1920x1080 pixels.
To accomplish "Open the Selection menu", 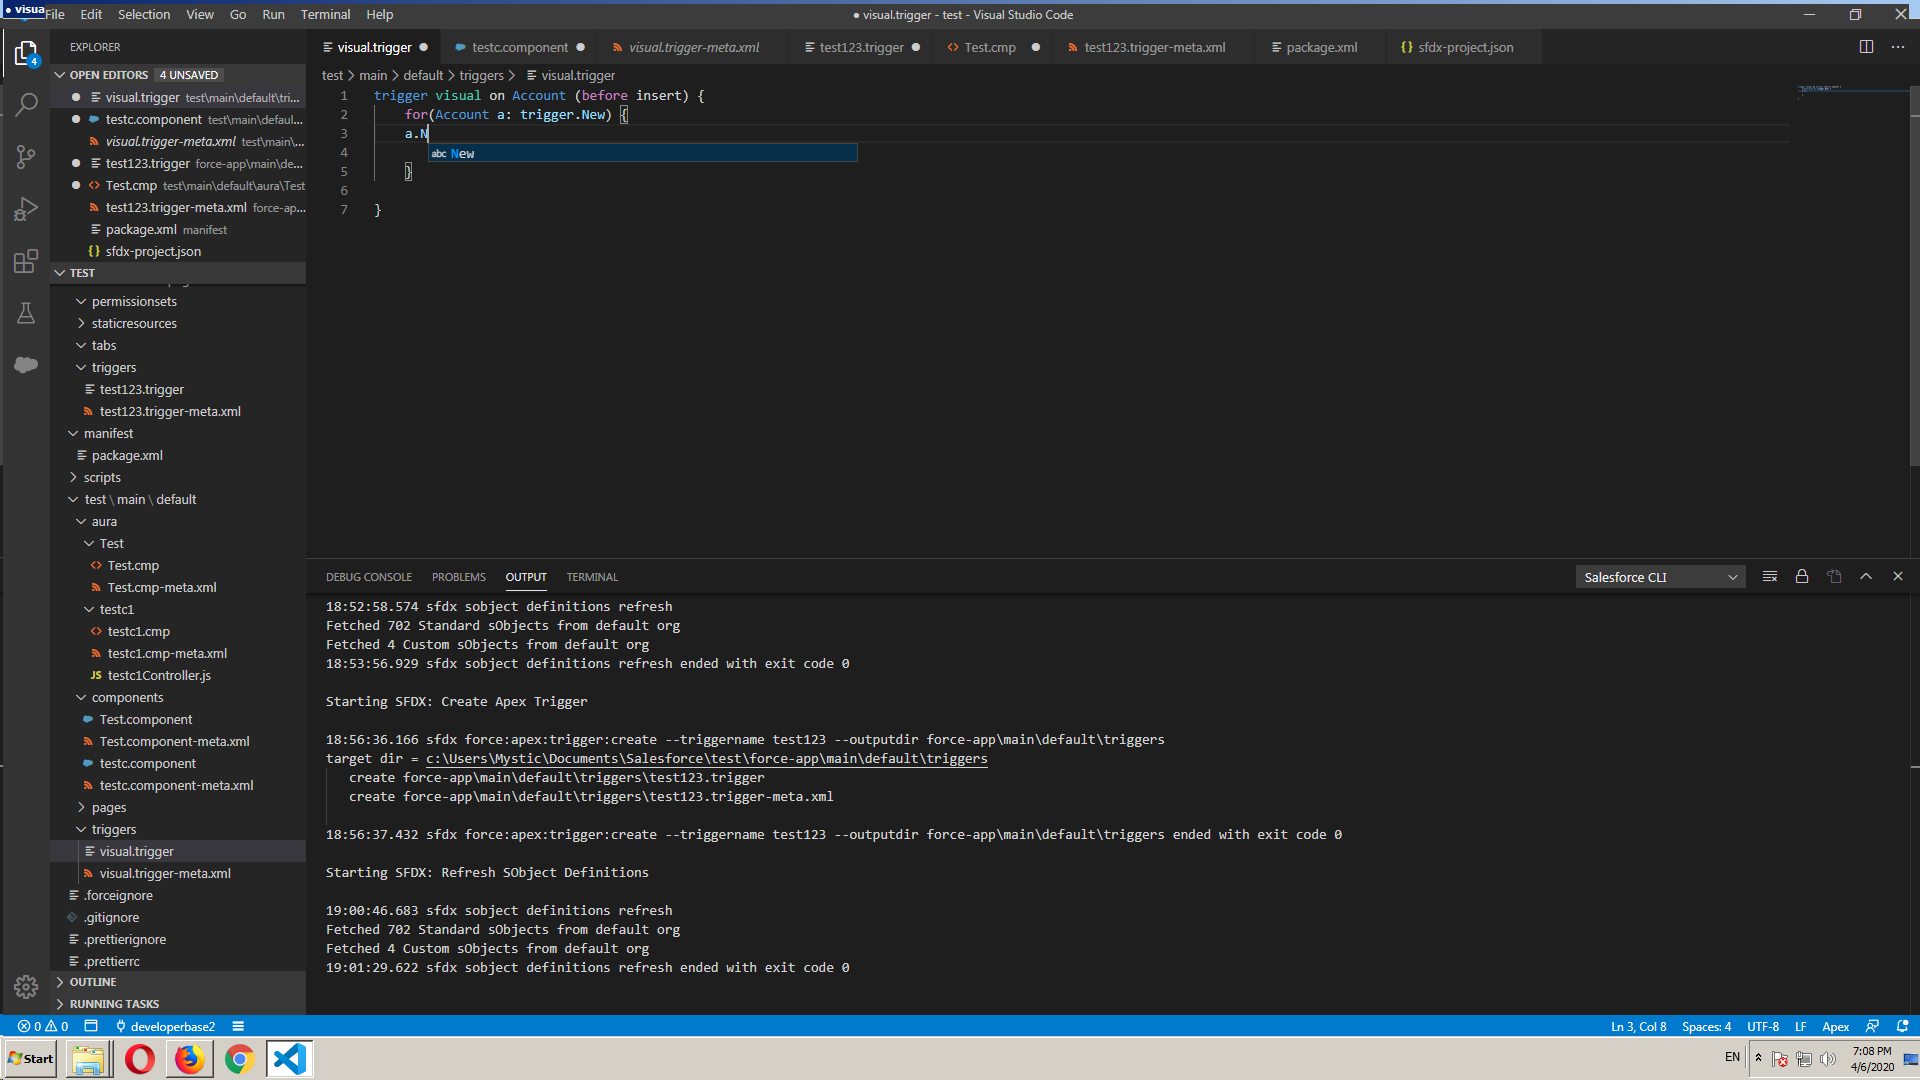I will [143, 14].
